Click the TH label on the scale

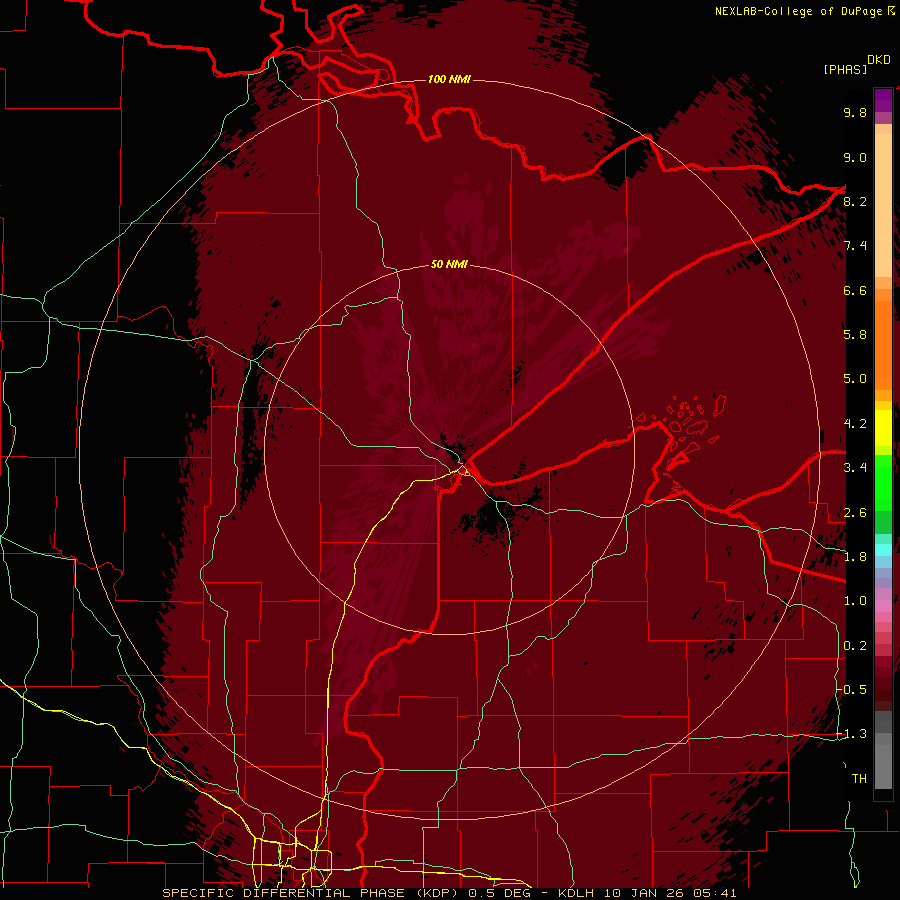859,779
